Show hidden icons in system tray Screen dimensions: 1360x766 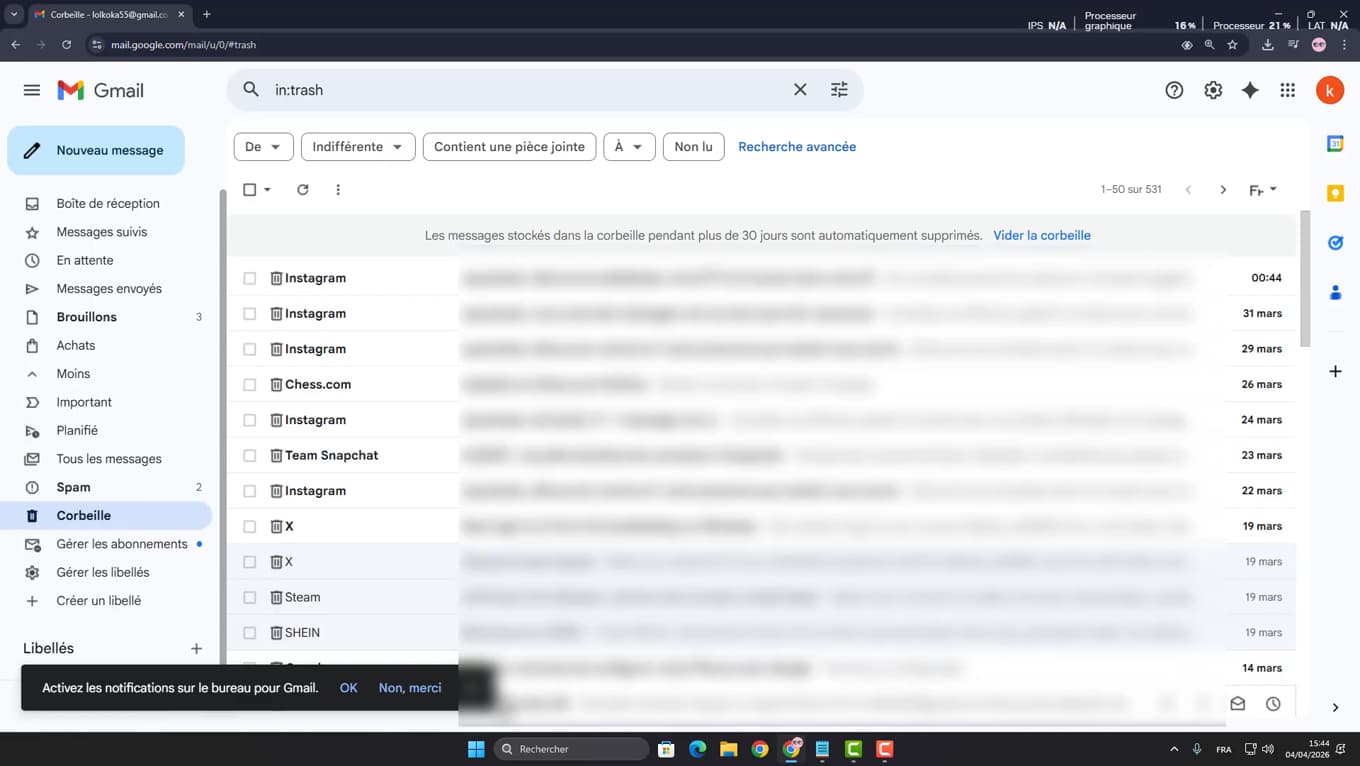(x=1174, y=749)
